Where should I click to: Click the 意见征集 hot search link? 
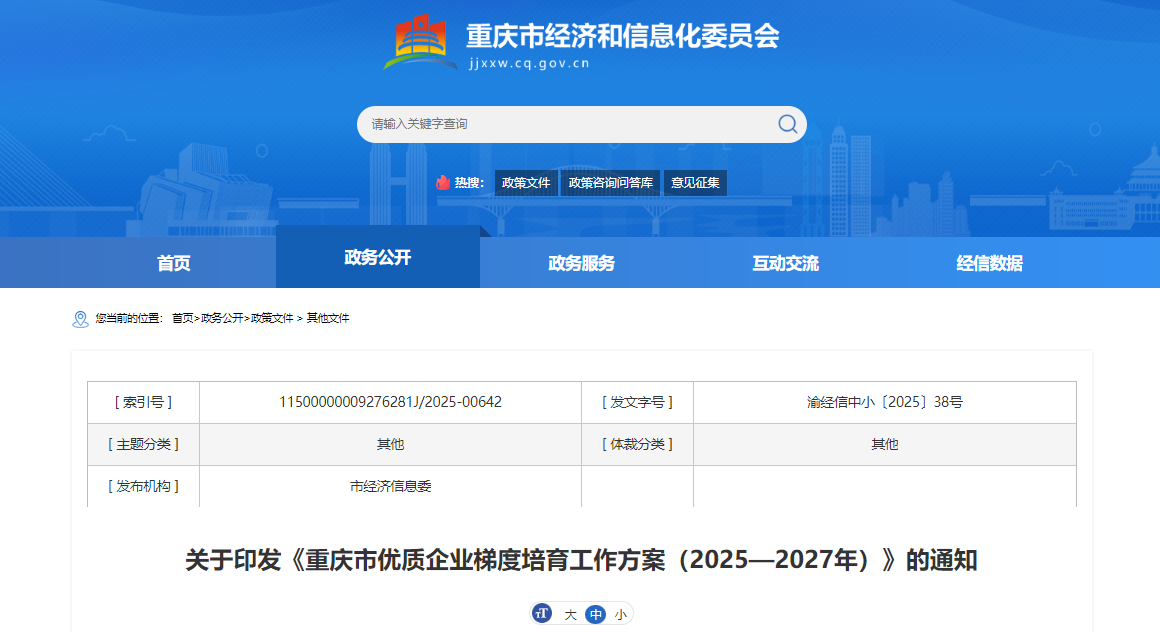point(695,183)
